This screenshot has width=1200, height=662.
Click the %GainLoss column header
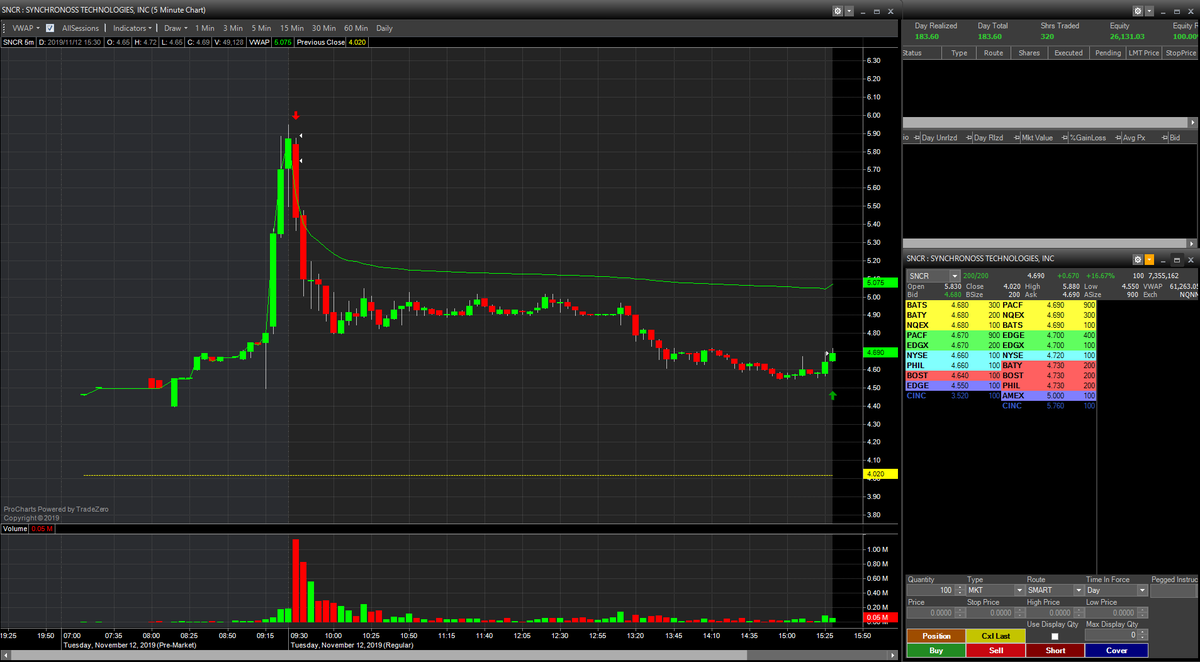click(x=1086, y=138)
